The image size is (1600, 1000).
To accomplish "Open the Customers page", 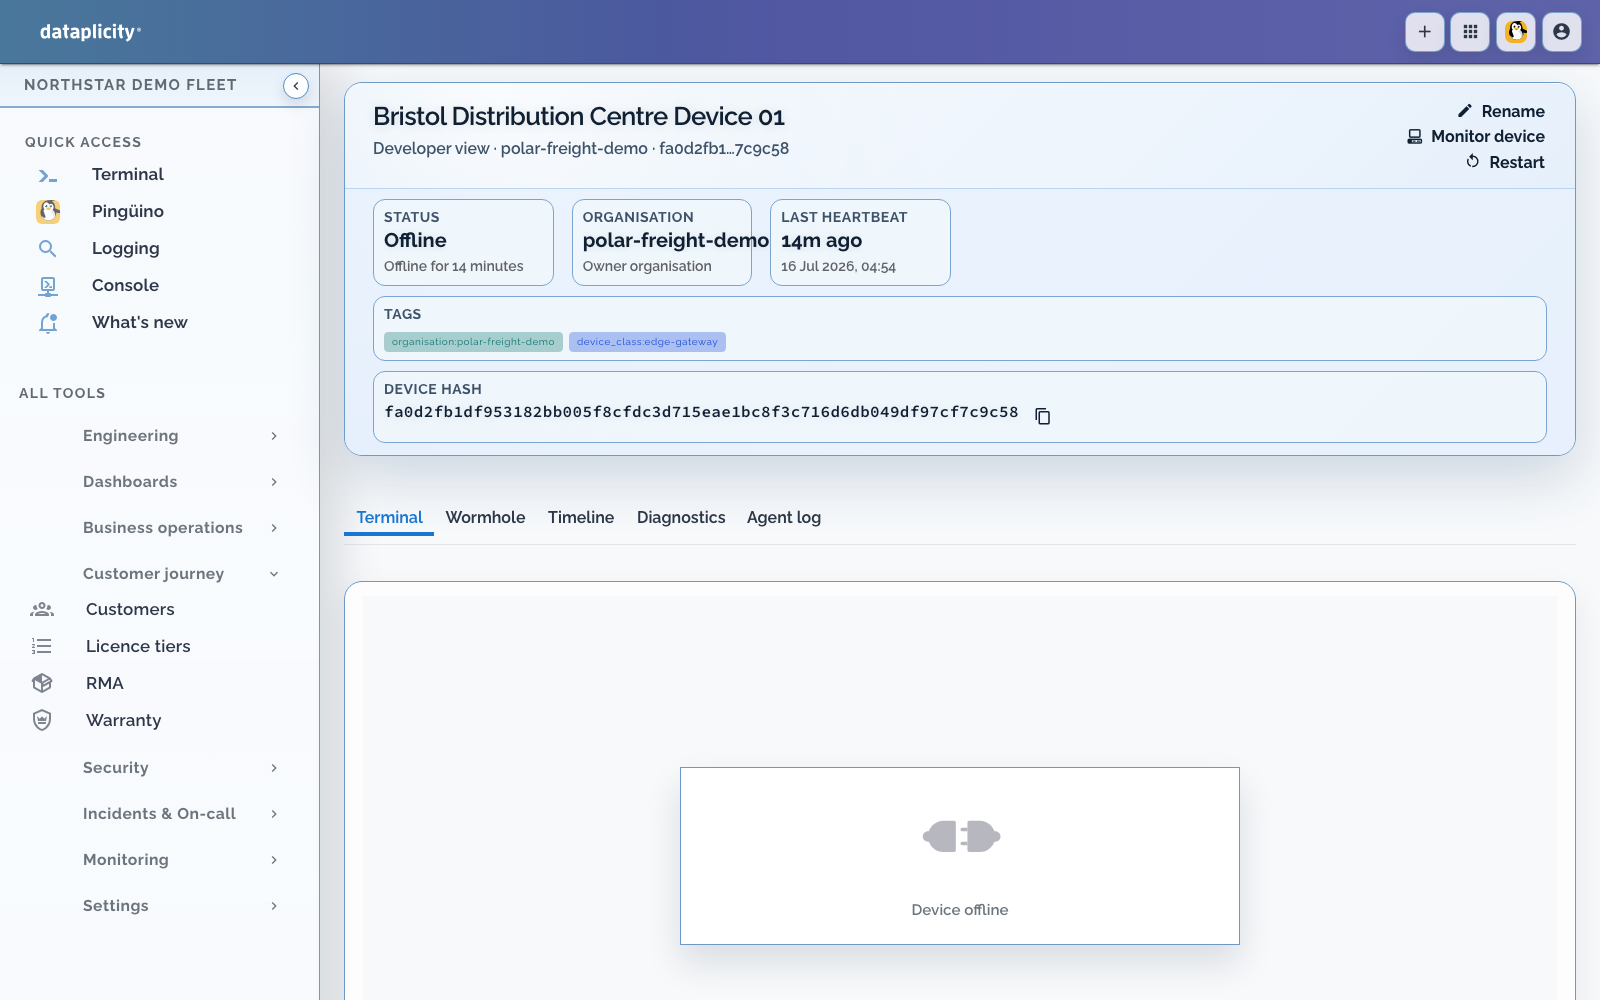I will pos(130,609).
